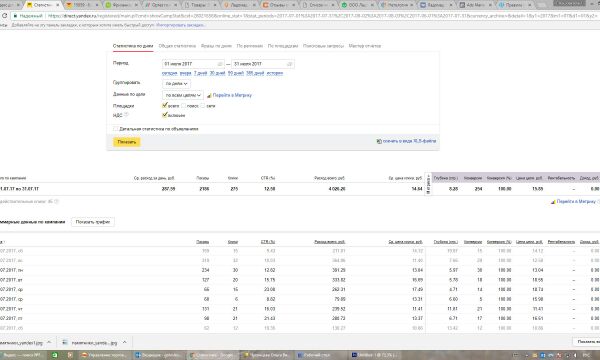Image resolution: width=600 pixels, height=360 pixels.
Task: Click the summary total spend value '4 026.26'
Action: pyautogui.click(x=336, y=189)
